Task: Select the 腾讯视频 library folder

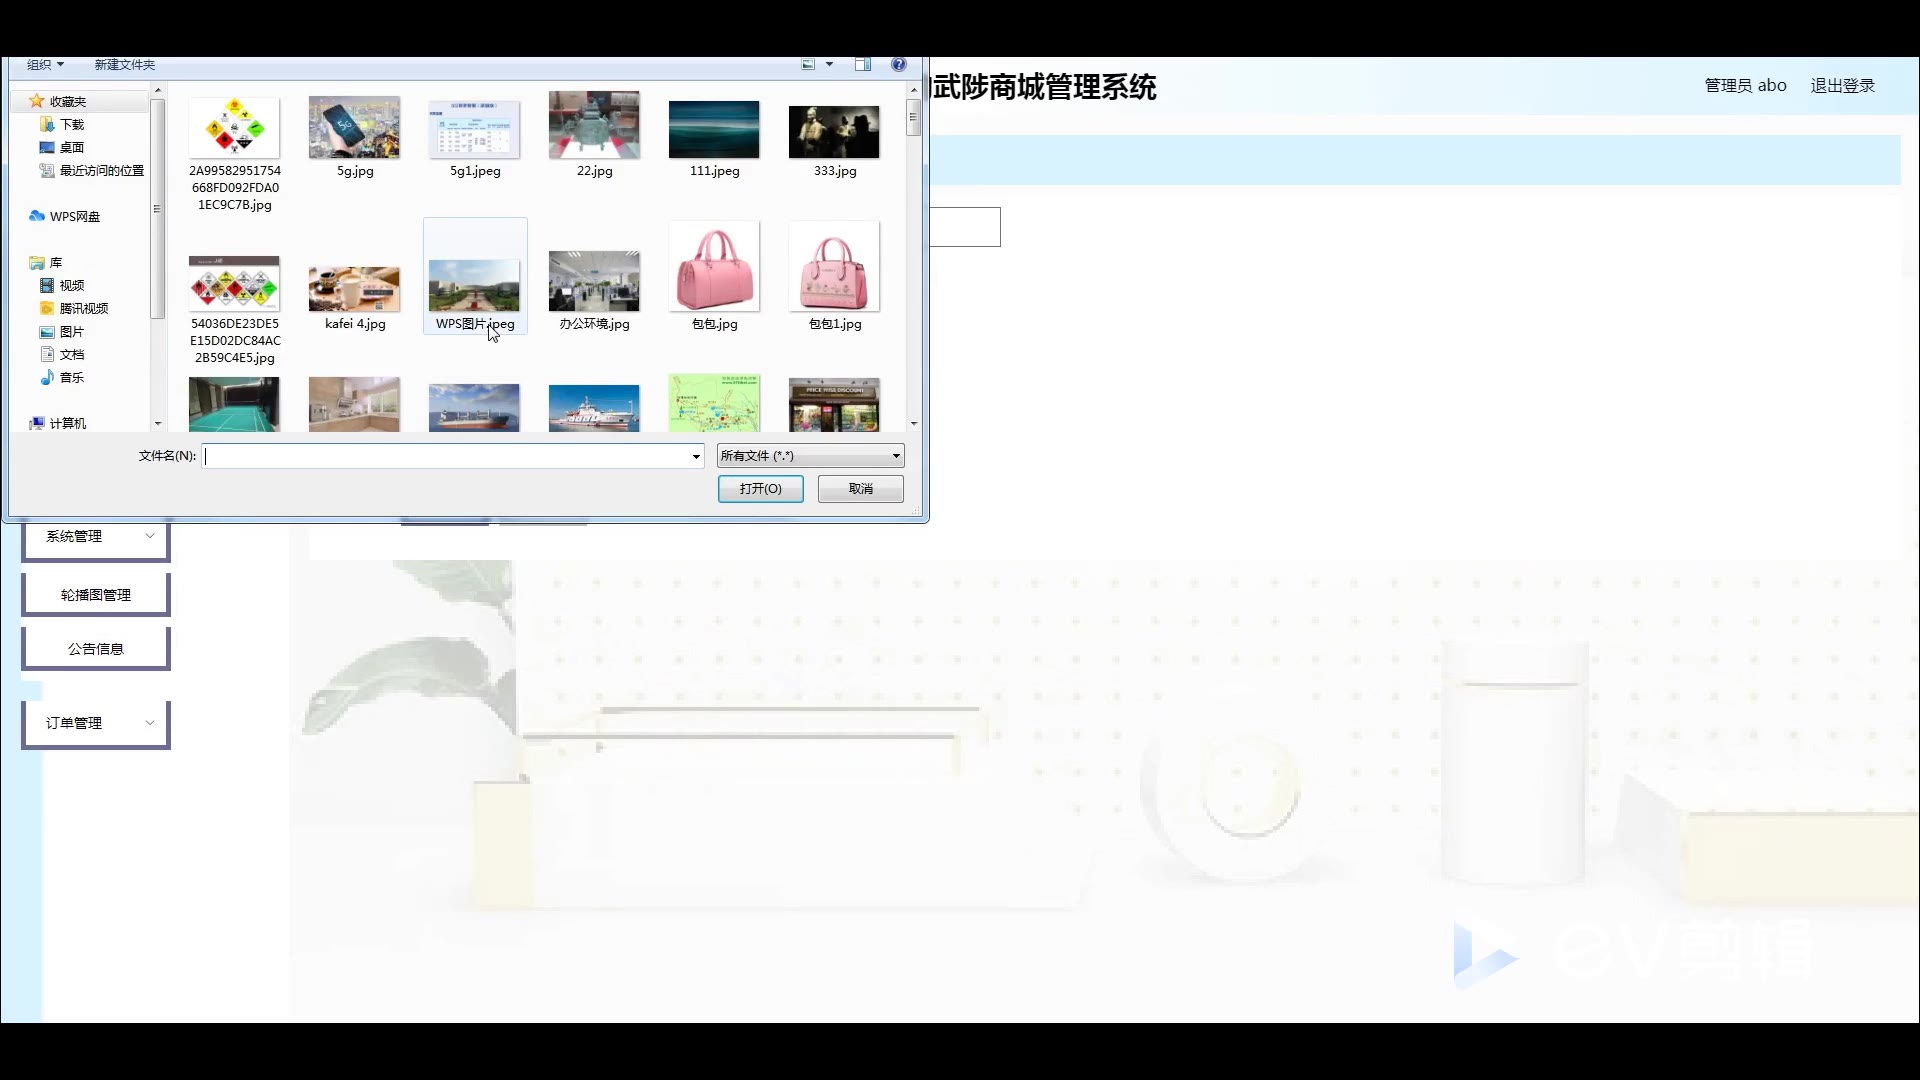Action: pyautogui.click(x=83, y=308)
